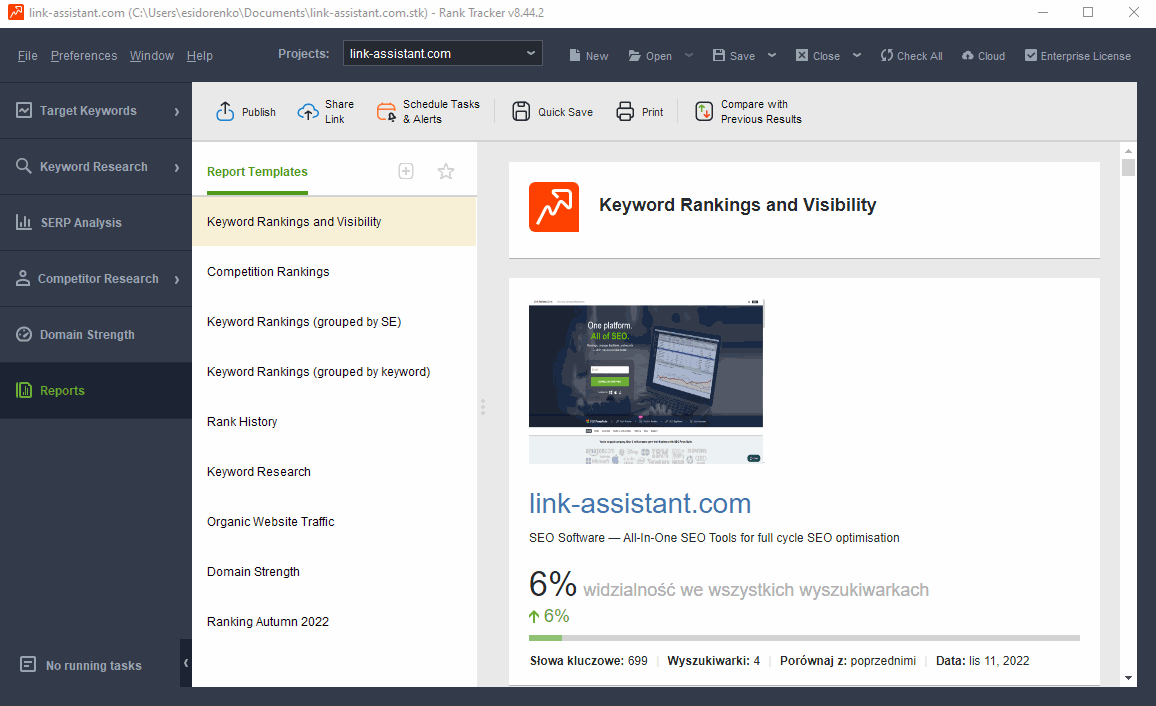This screenshot has height=706, width=1156.
Task: Select Ranking Autumn 2022 template
Action: pyautogui.click(x=334, y=622)
